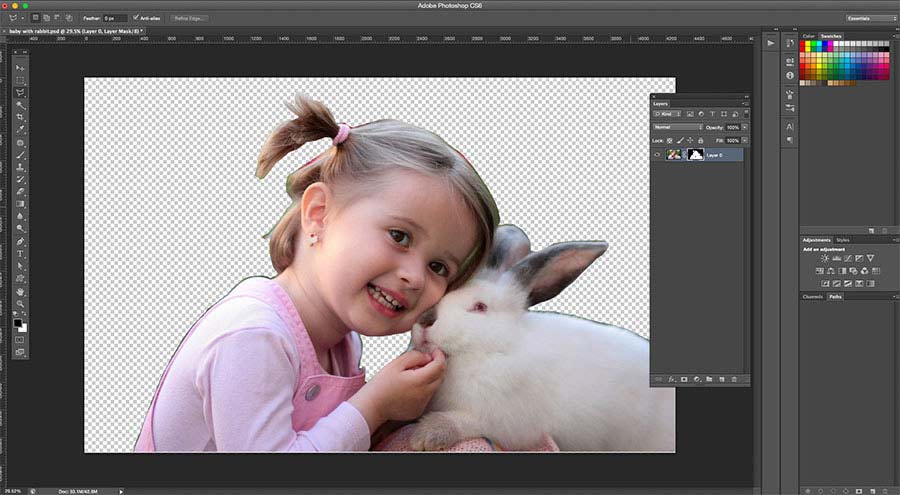This screenshot has width=900, height=495.
Task: Select the Hand tool
Action: tap(20, 291)
